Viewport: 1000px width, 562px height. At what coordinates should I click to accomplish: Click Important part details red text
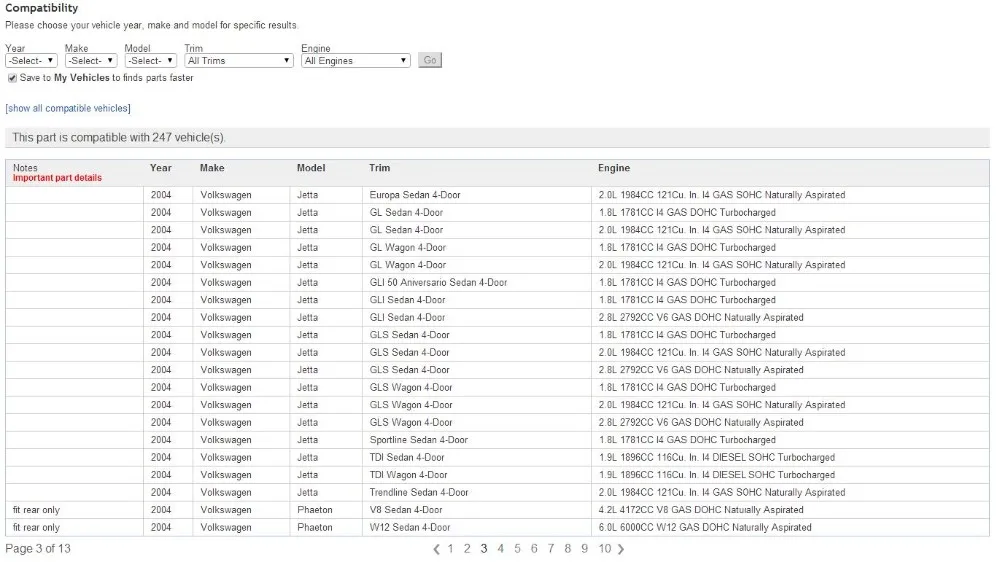[57, 178]
